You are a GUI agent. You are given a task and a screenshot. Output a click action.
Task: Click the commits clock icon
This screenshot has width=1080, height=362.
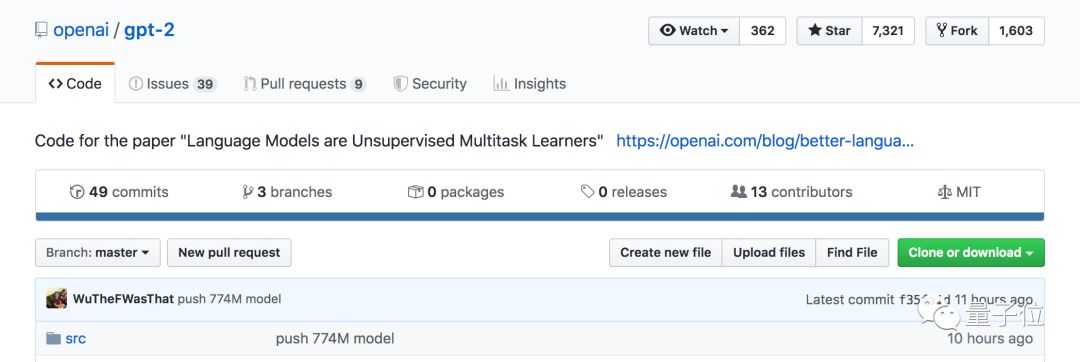coord(77,192)
